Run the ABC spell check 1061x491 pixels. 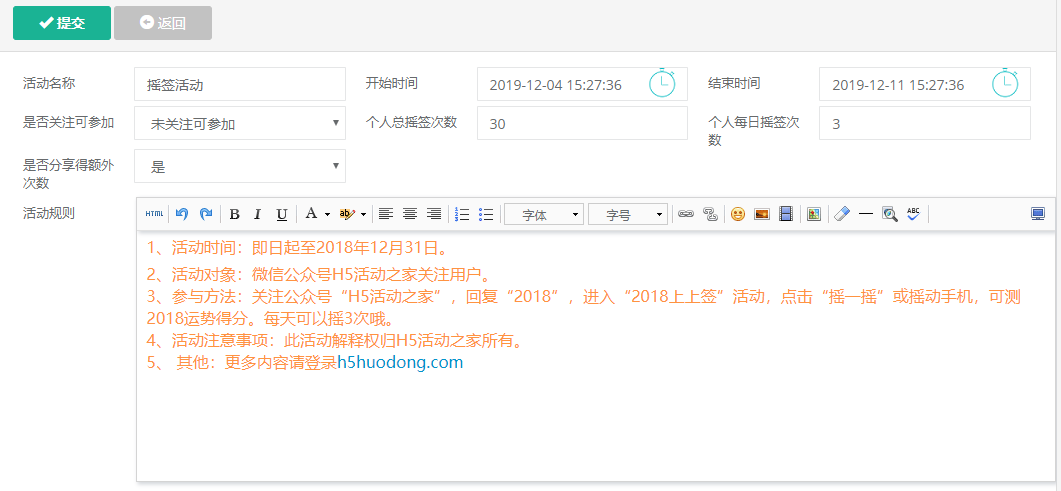[x=913, y=214]
